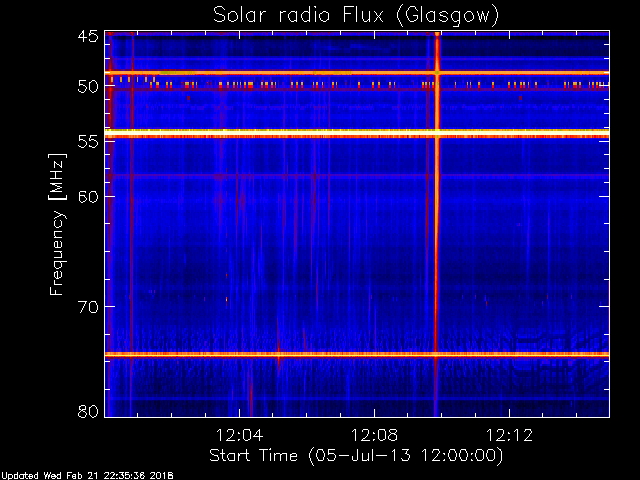Image resolution: width=640 pixels, height=480 pixels.
Task: Click the 50 frequency tick label
Action: [x=88, y=86]
